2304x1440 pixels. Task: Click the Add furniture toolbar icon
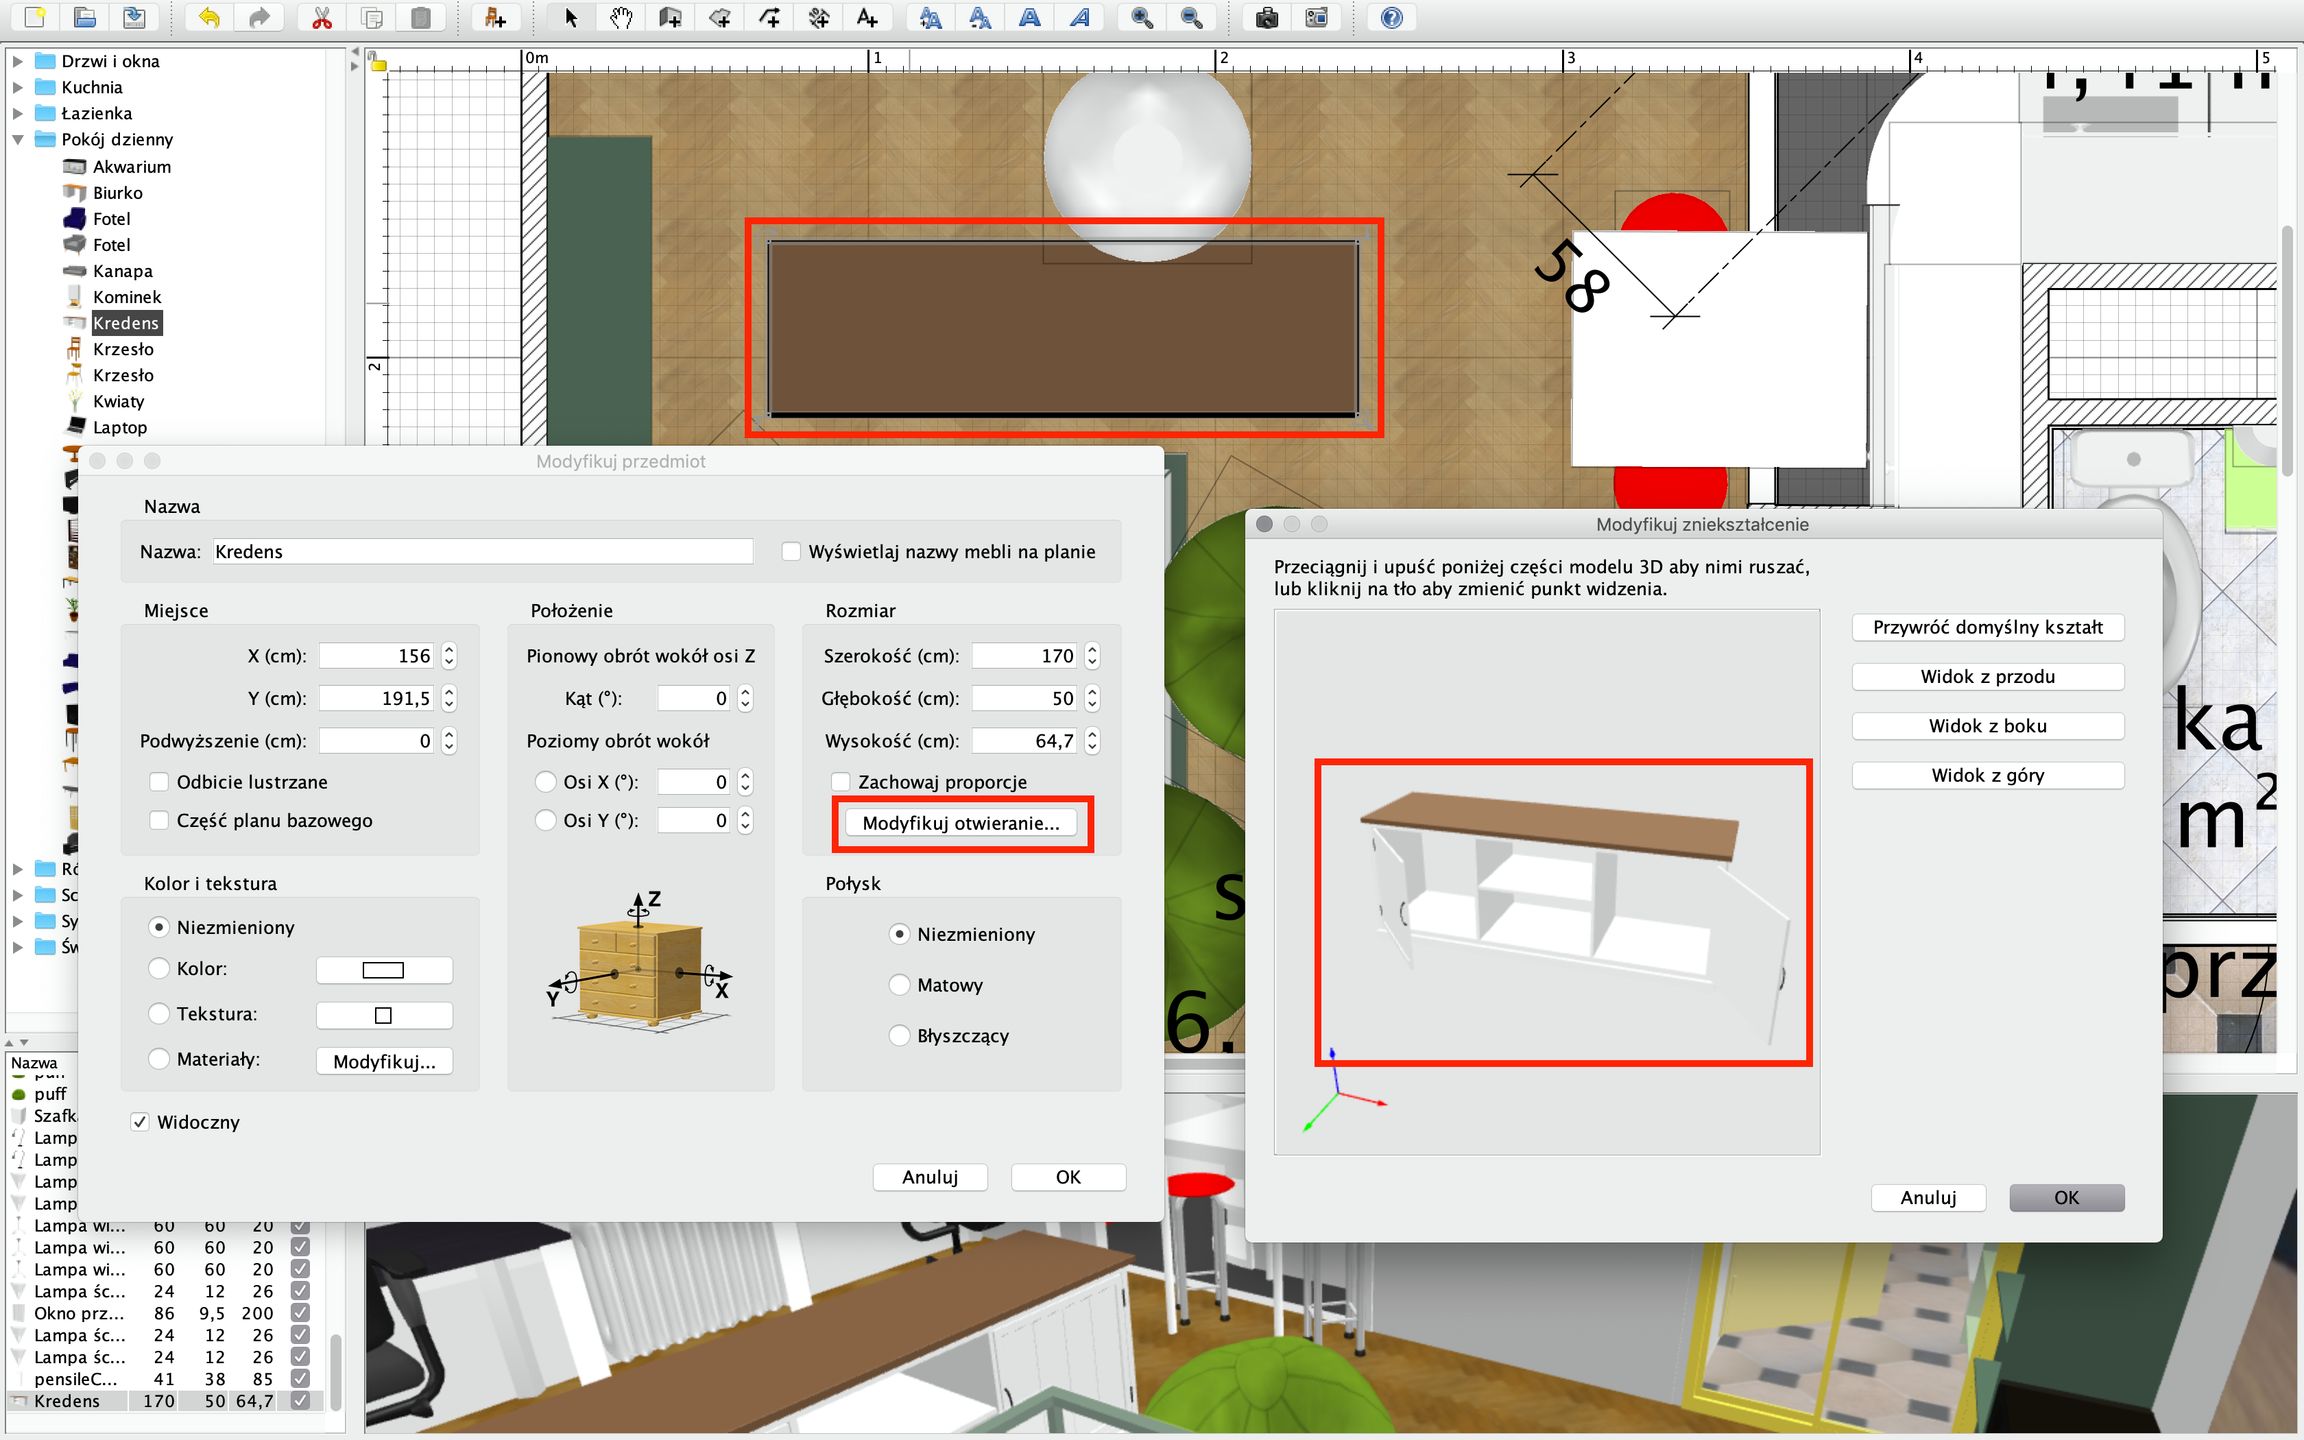click(495, 18)
